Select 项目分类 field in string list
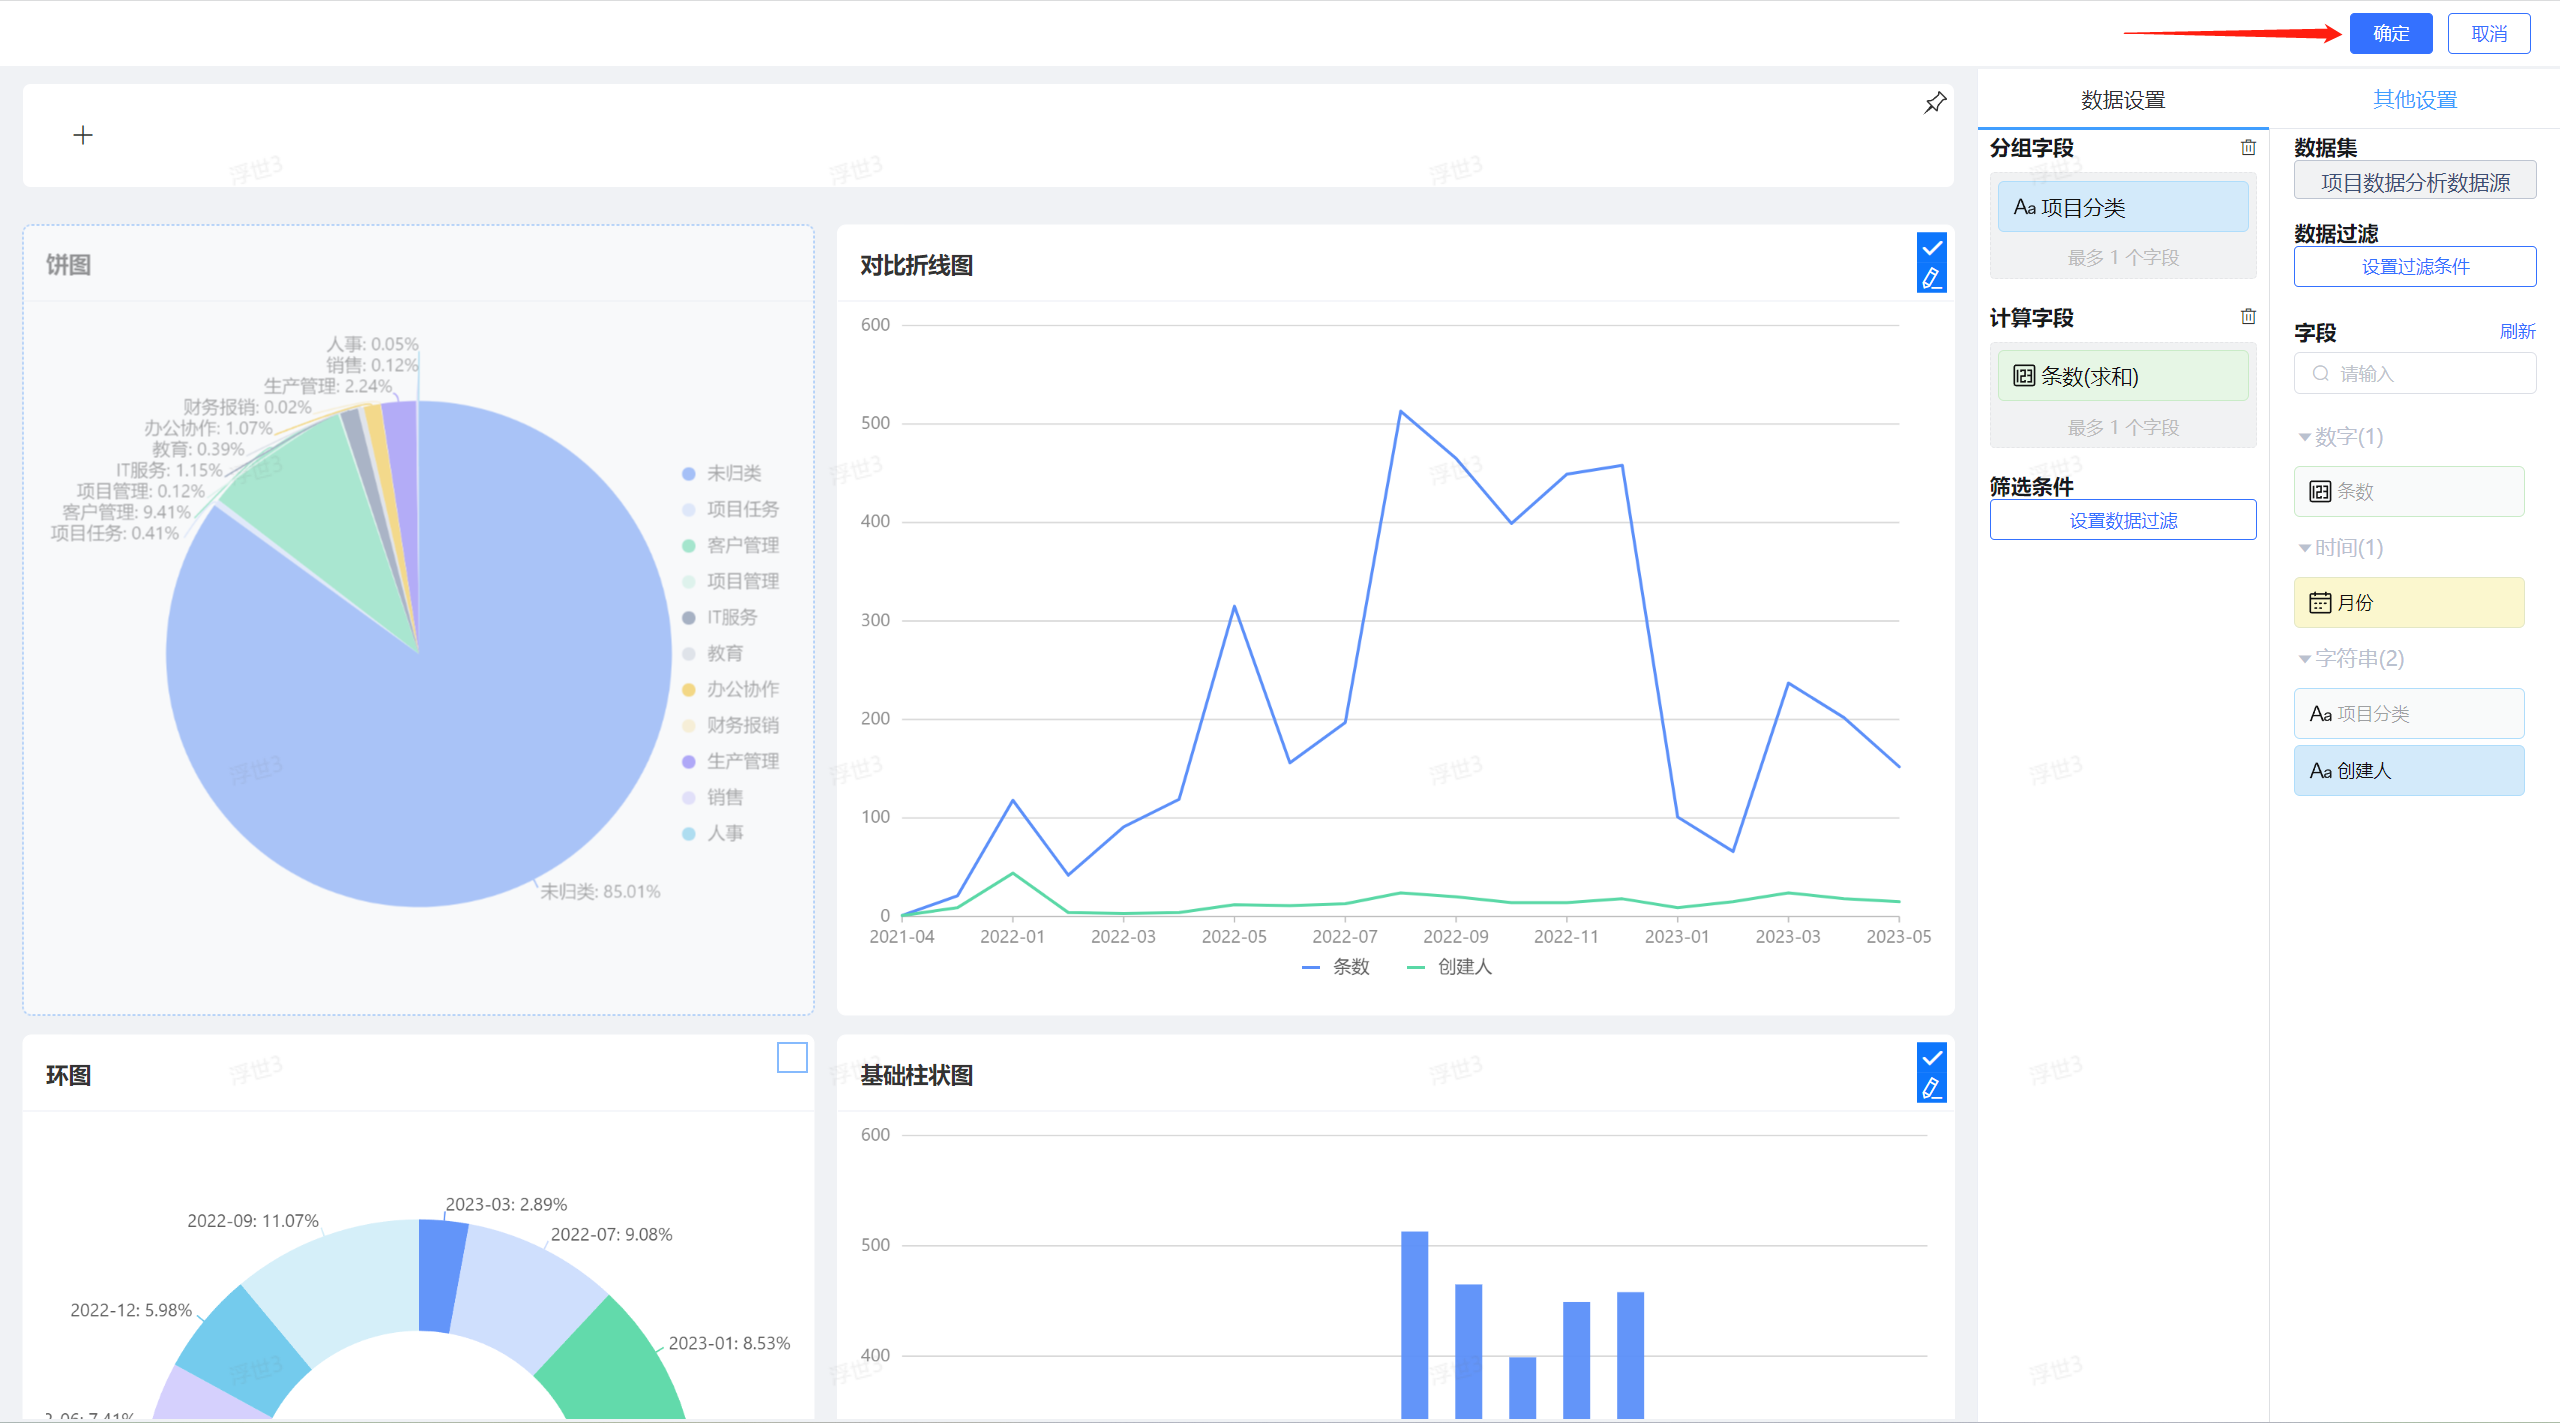 [x=2409, y=713]
